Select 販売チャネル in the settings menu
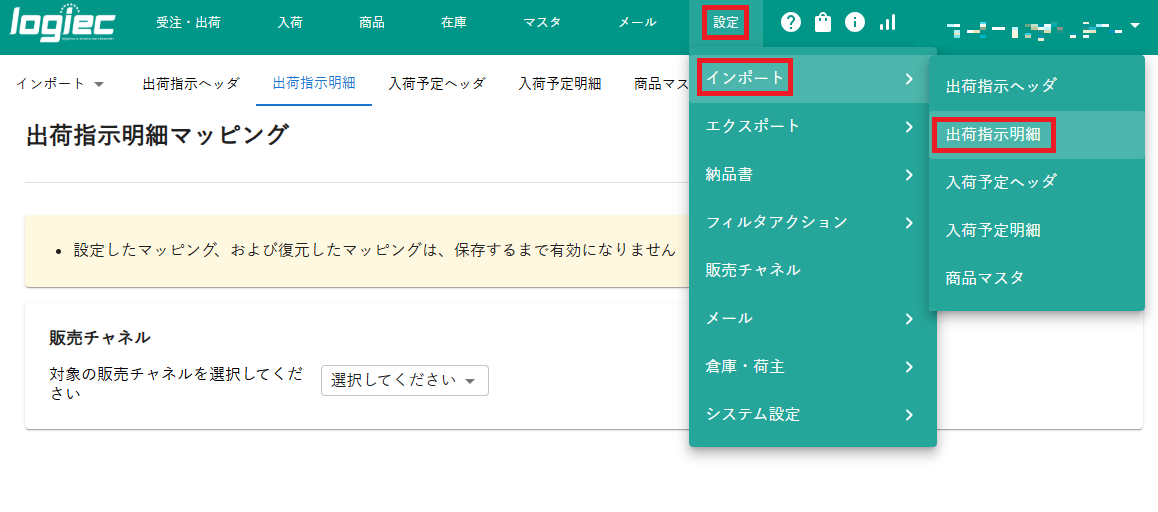This screenshot has height=512, width=1158. tap(812, 270)
